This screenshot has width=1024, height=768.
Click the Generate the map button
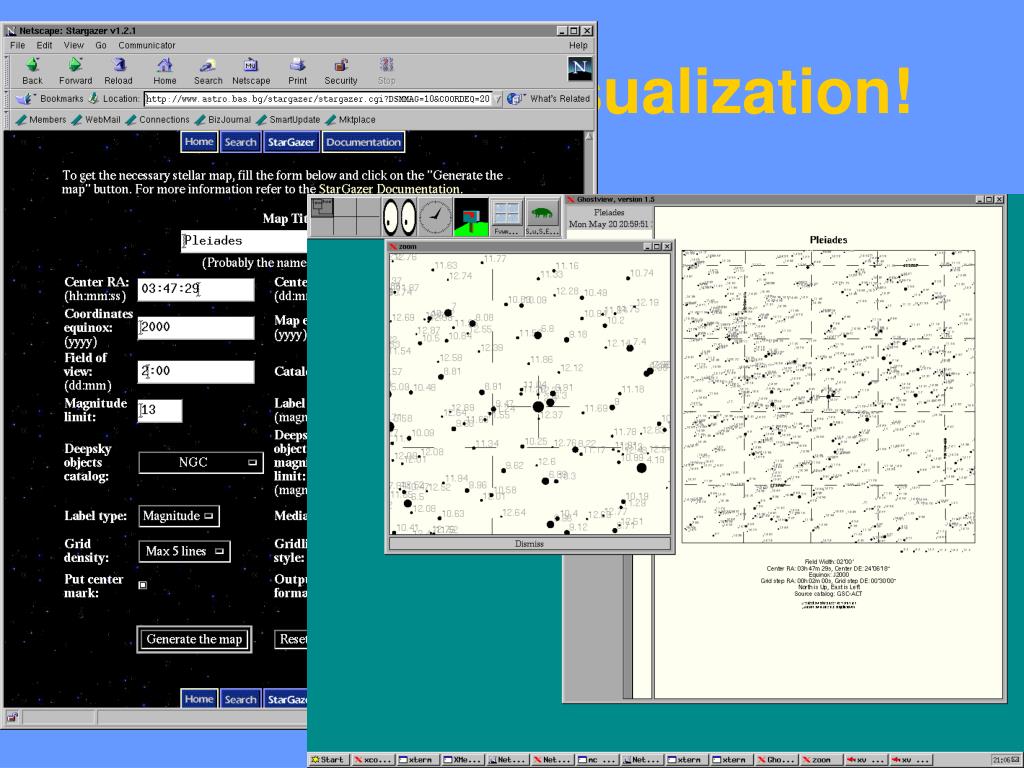tap(194, 639)
